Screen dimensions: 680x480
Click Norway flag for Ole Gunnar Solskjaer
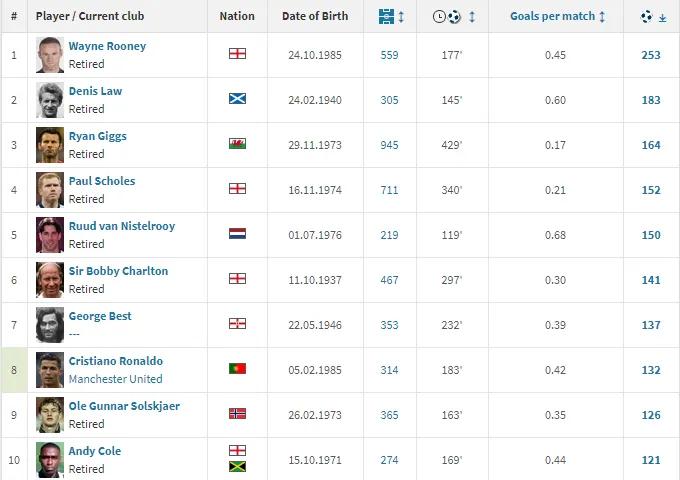[237, 414]
